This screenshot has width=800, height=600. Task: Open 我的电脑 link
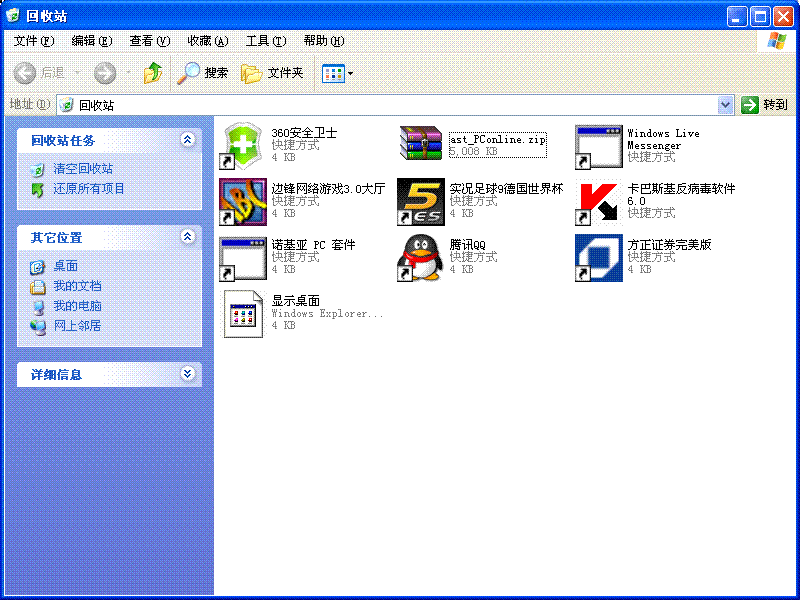(77, 306)
